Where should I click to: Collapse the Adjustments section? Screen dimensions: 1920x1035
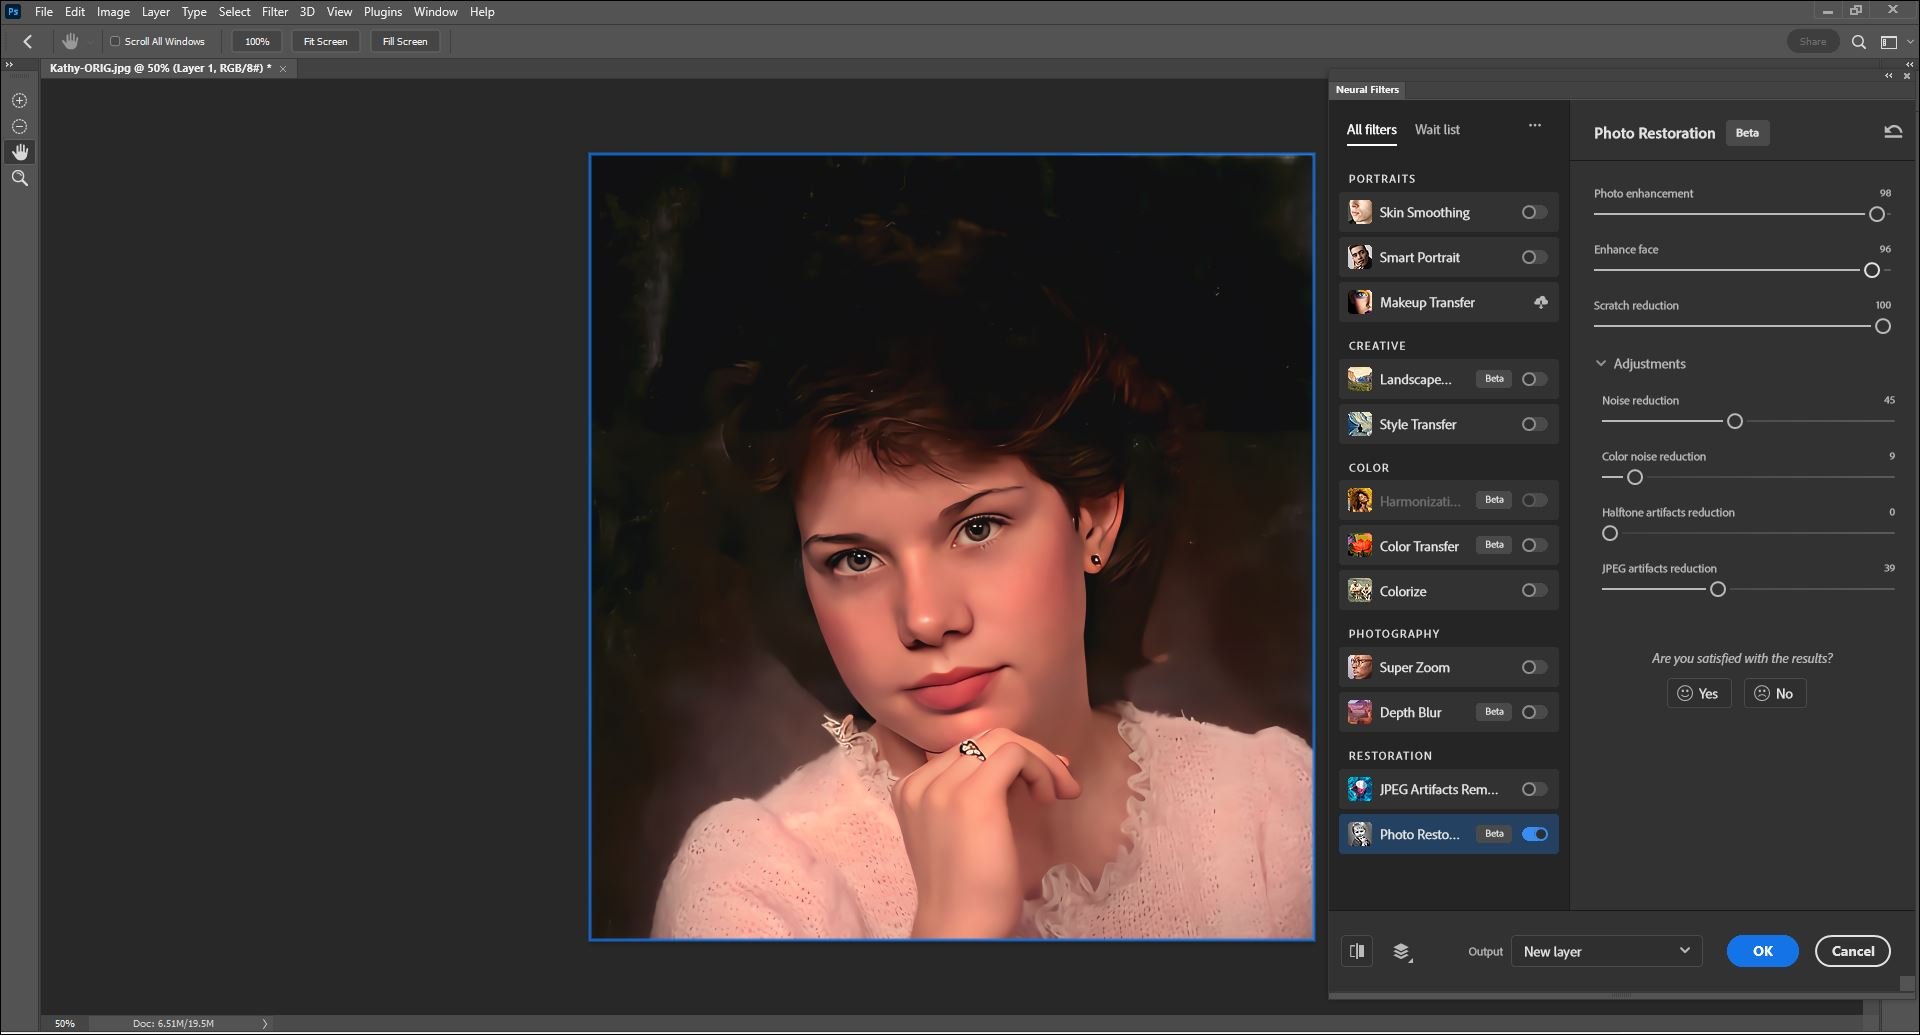pyautogui.click(x=1602, y=363)
